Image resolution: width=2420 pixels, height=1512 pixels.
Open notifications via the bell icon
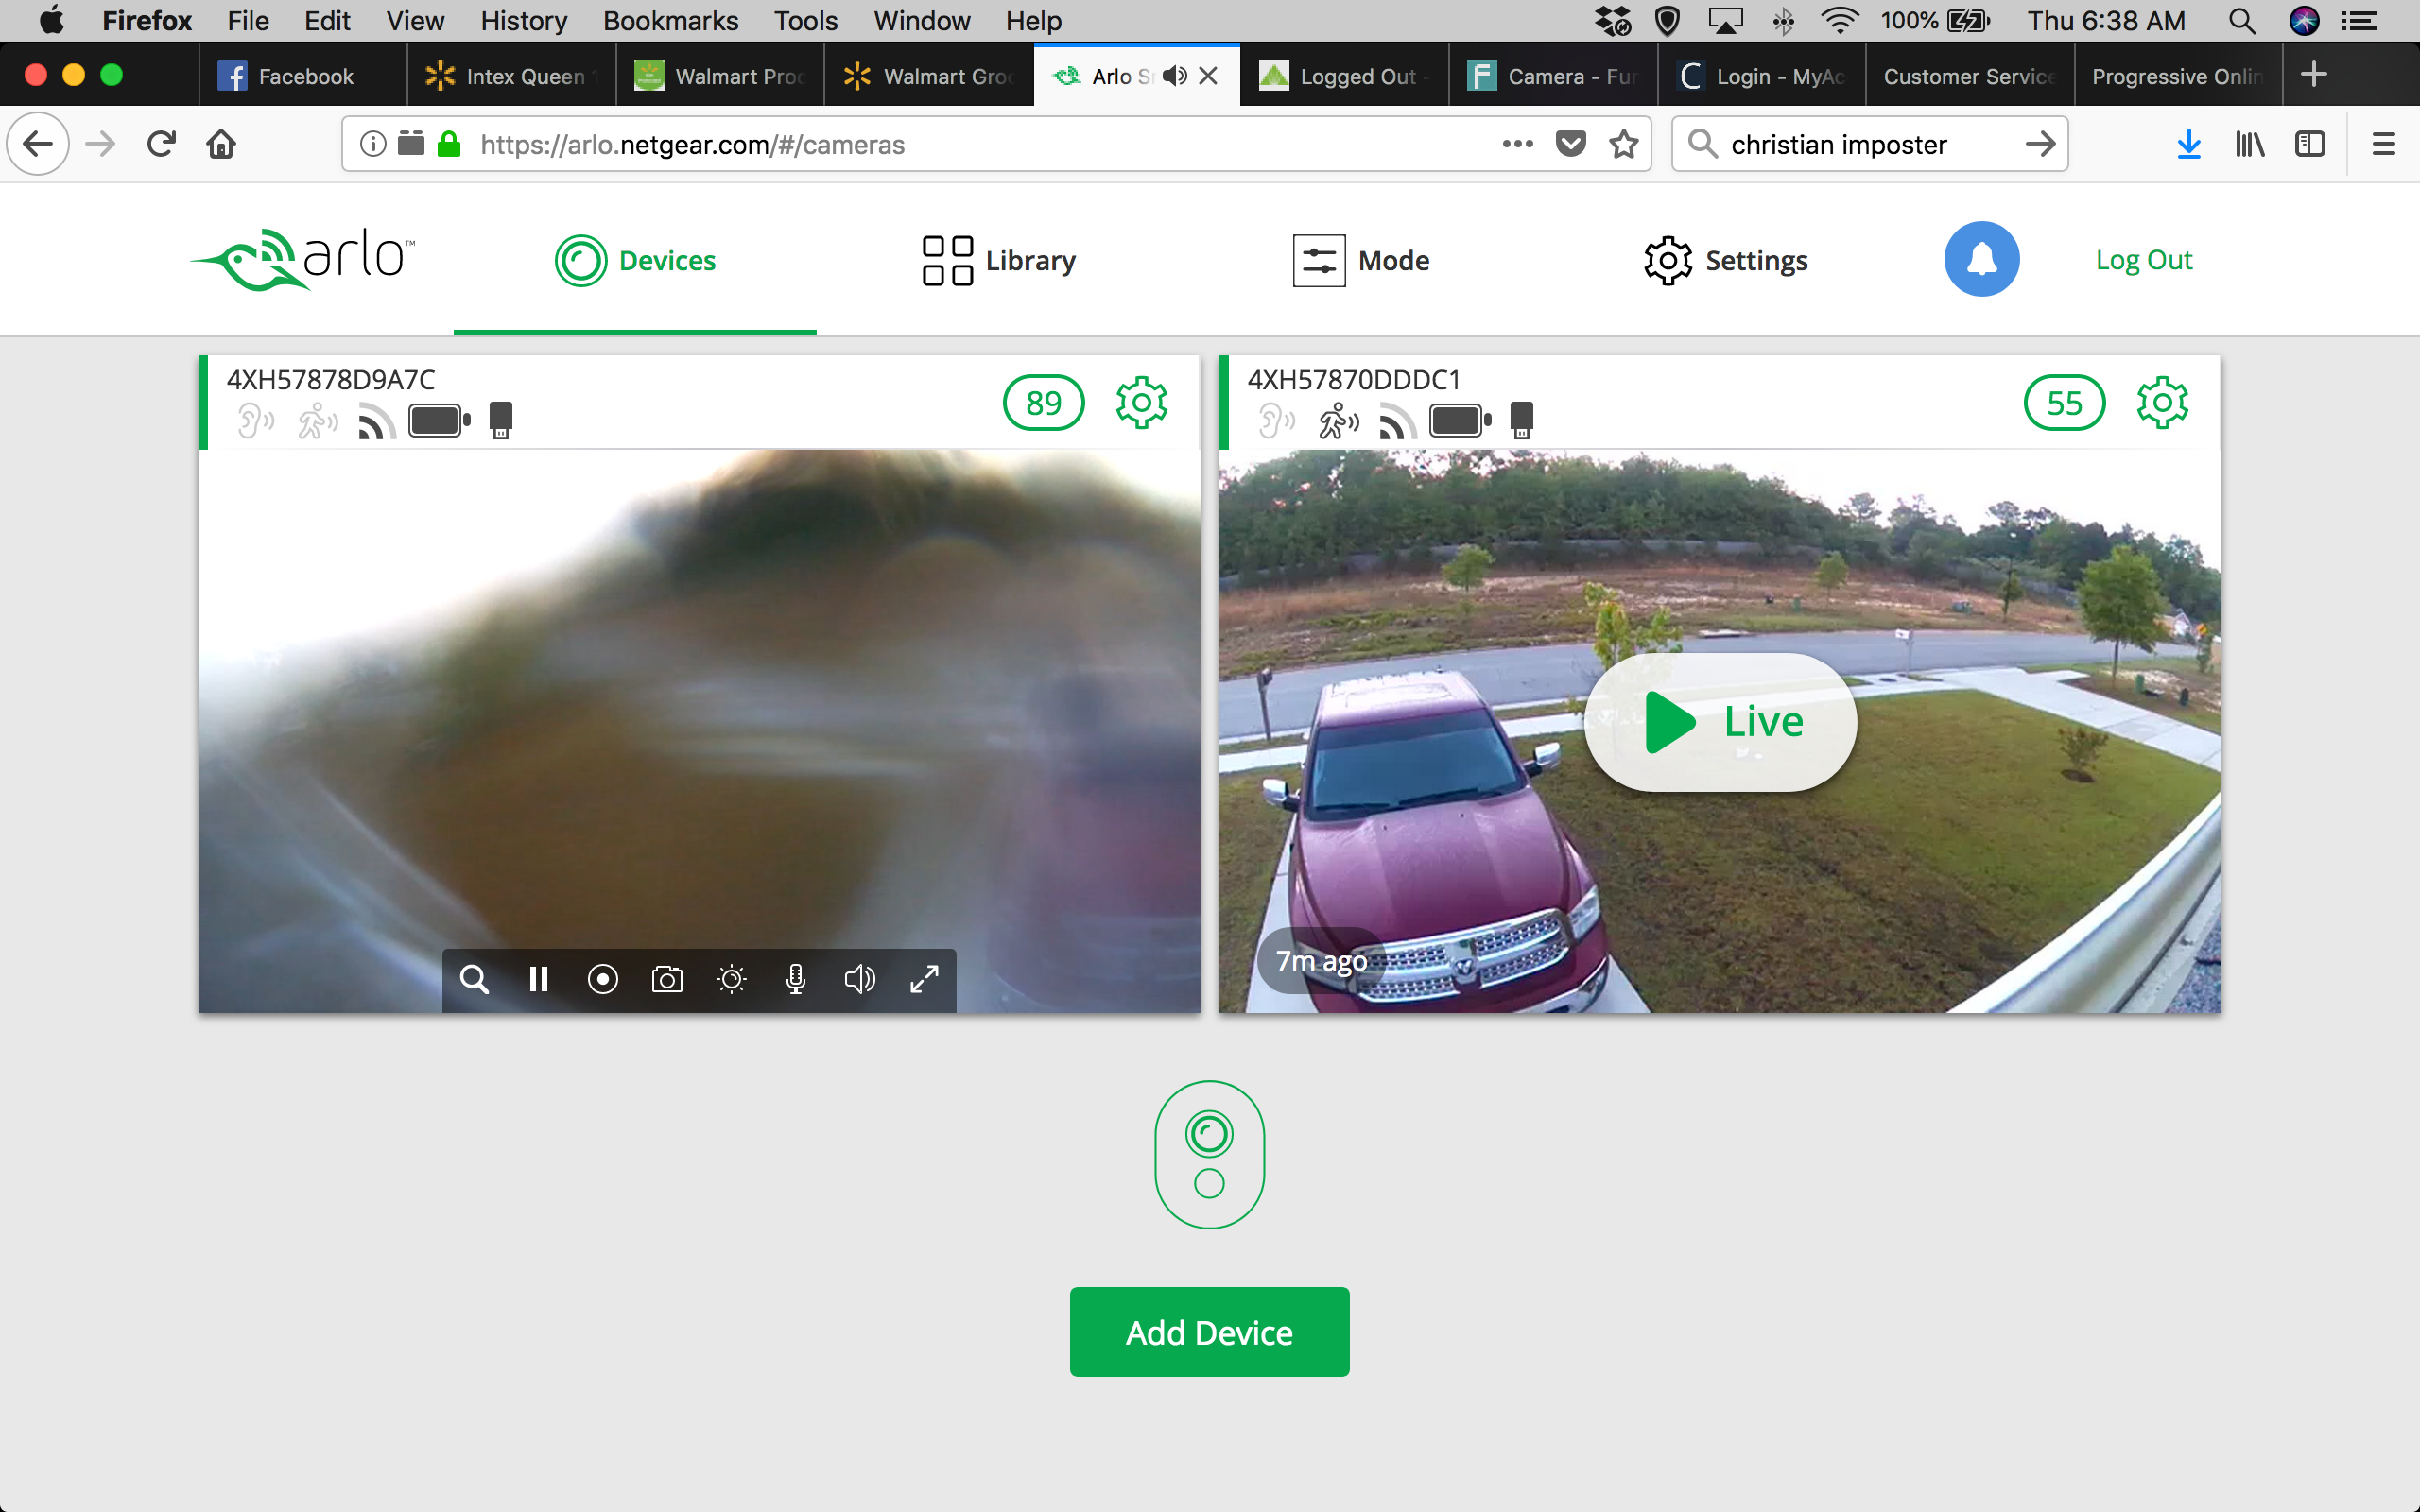[1980, 259]
